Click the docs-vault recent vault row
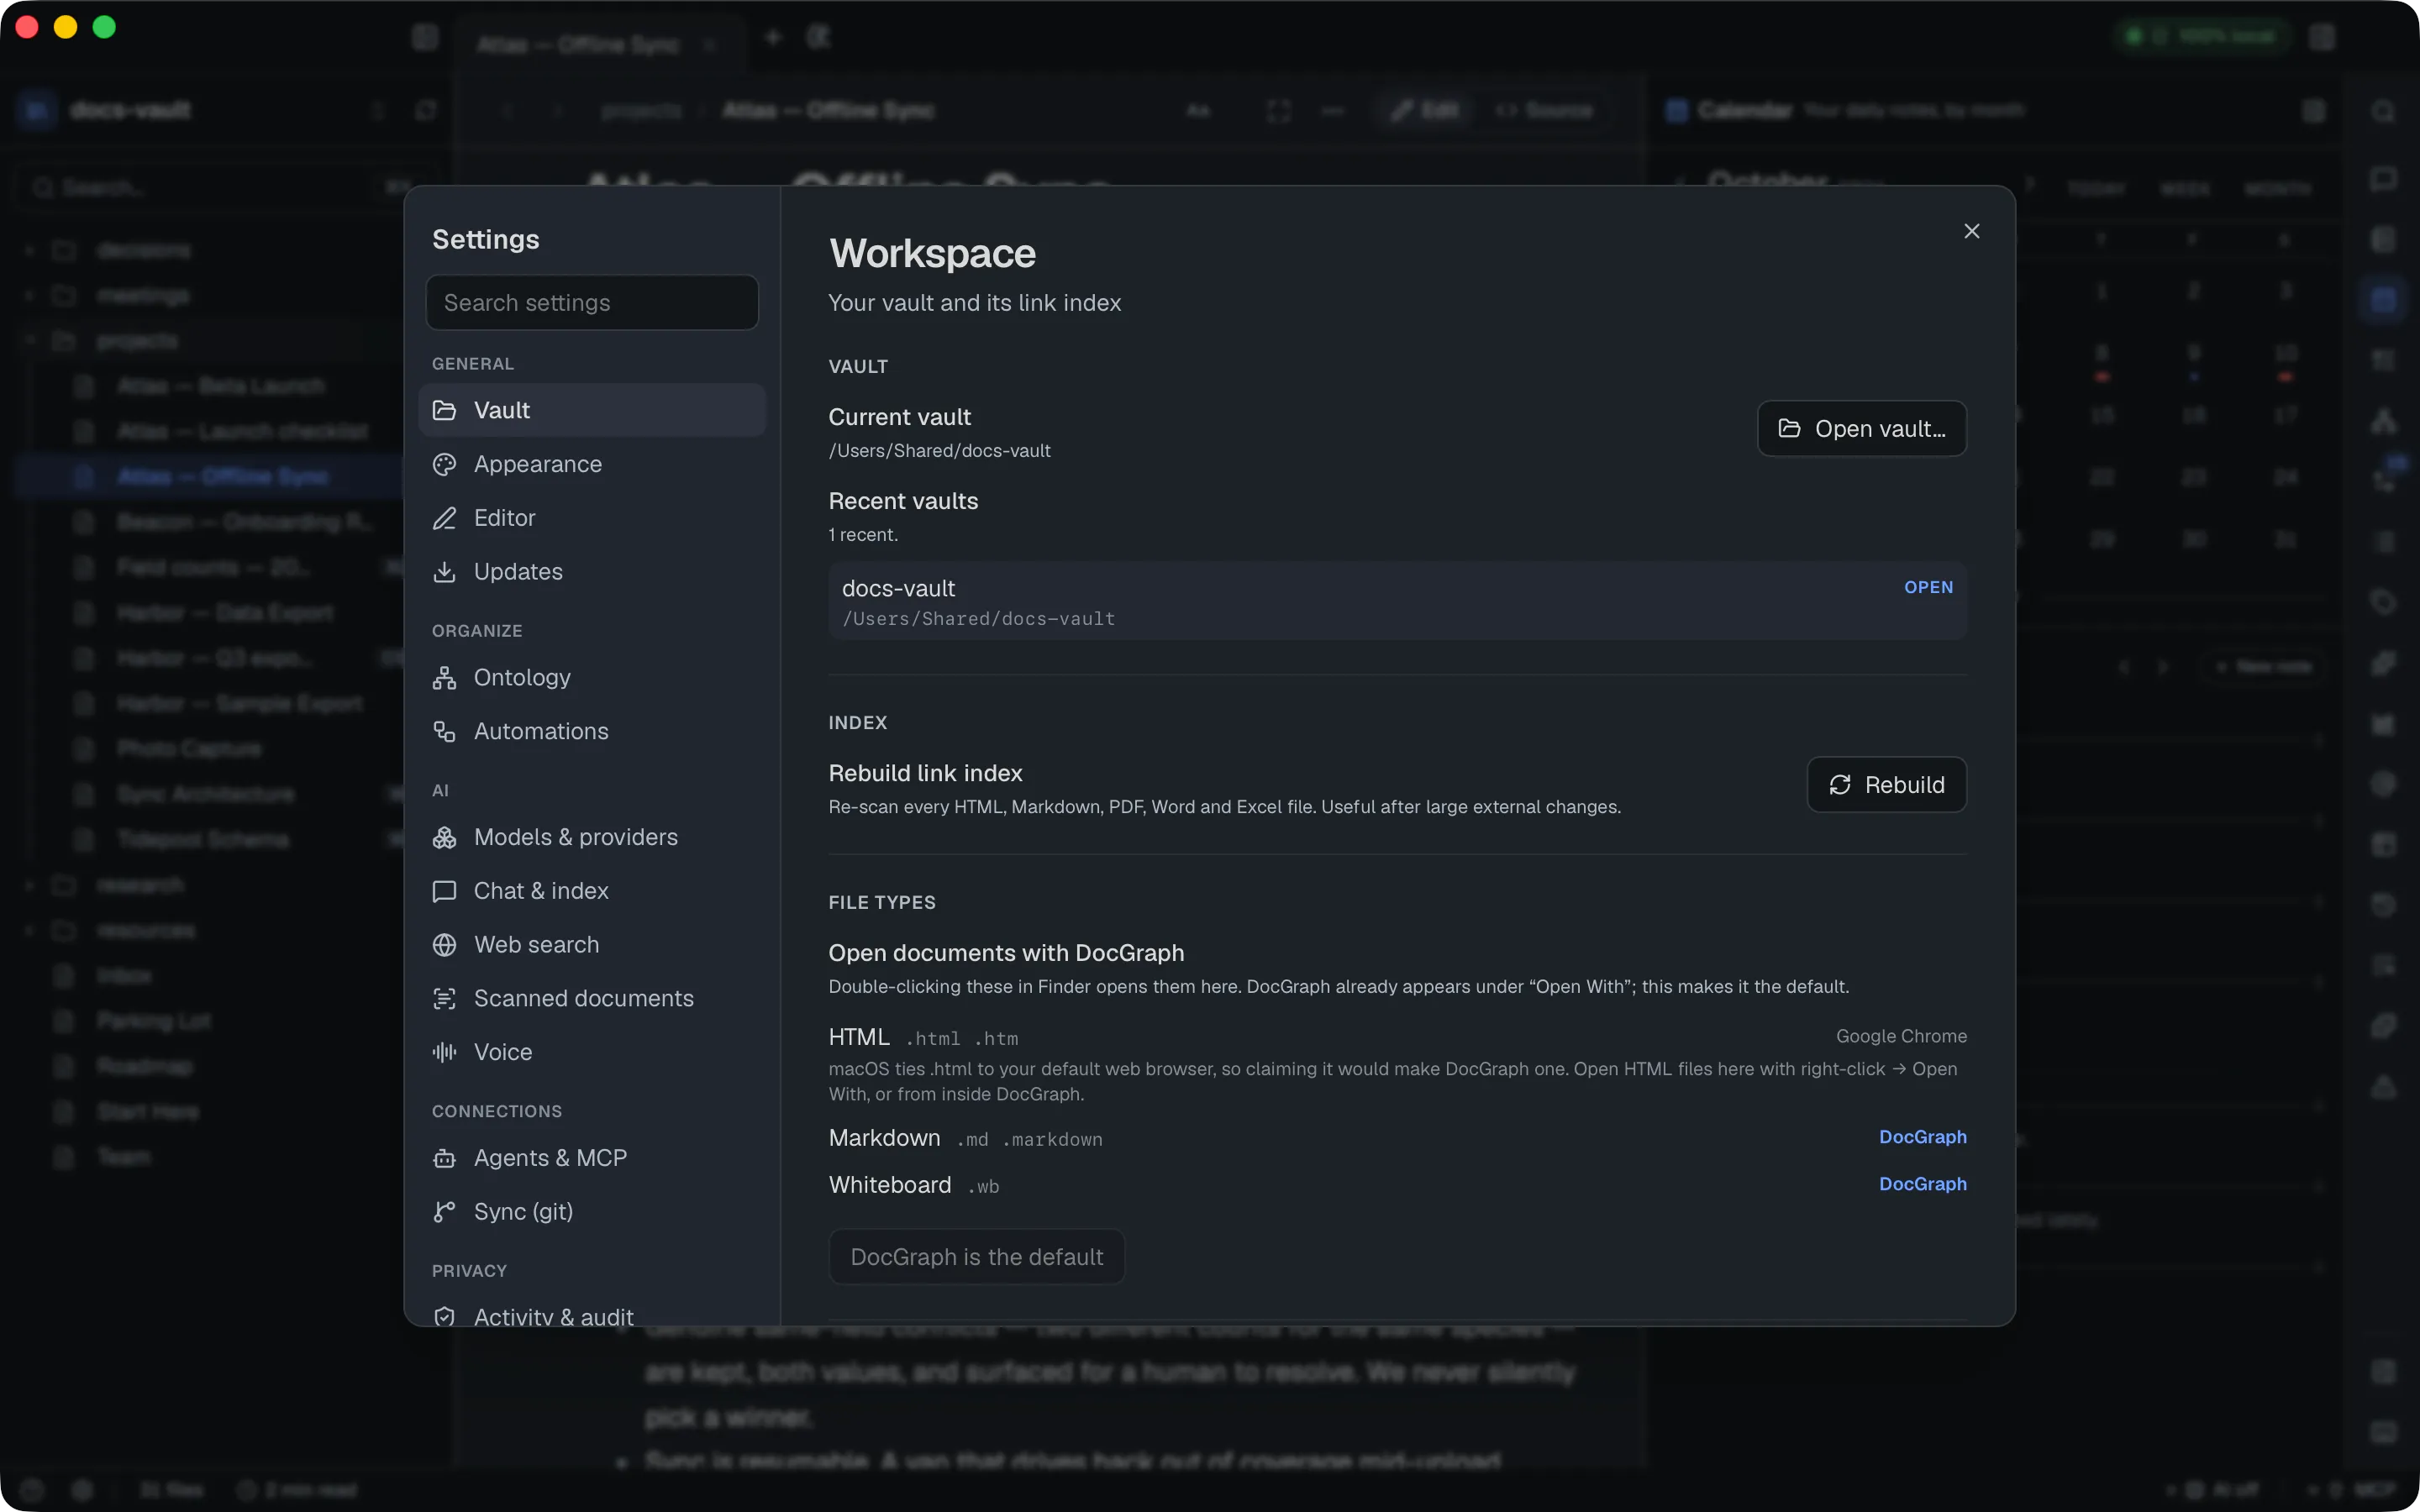 point(1397,601)
